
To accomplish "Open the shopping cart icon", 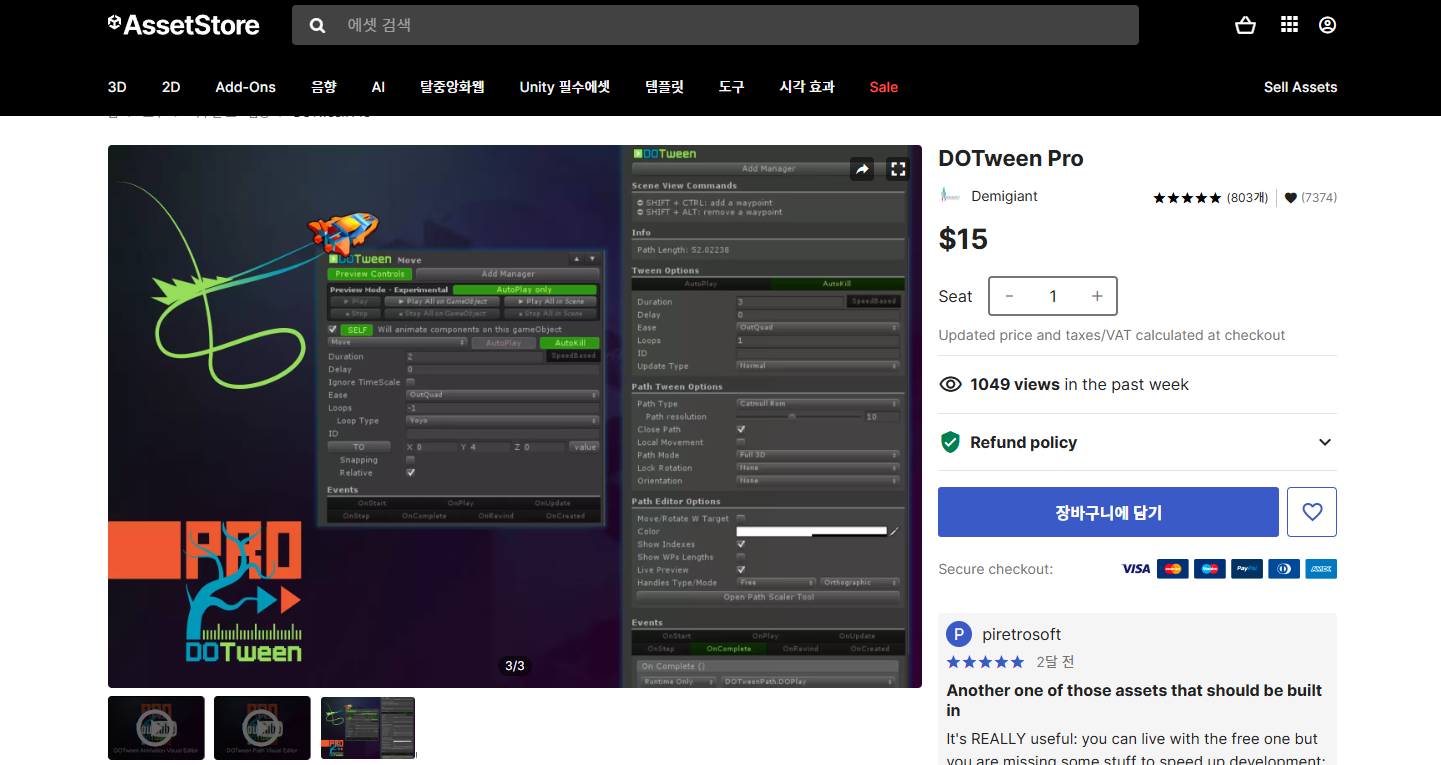I will pyautogui.click(x=1245, y=25).
